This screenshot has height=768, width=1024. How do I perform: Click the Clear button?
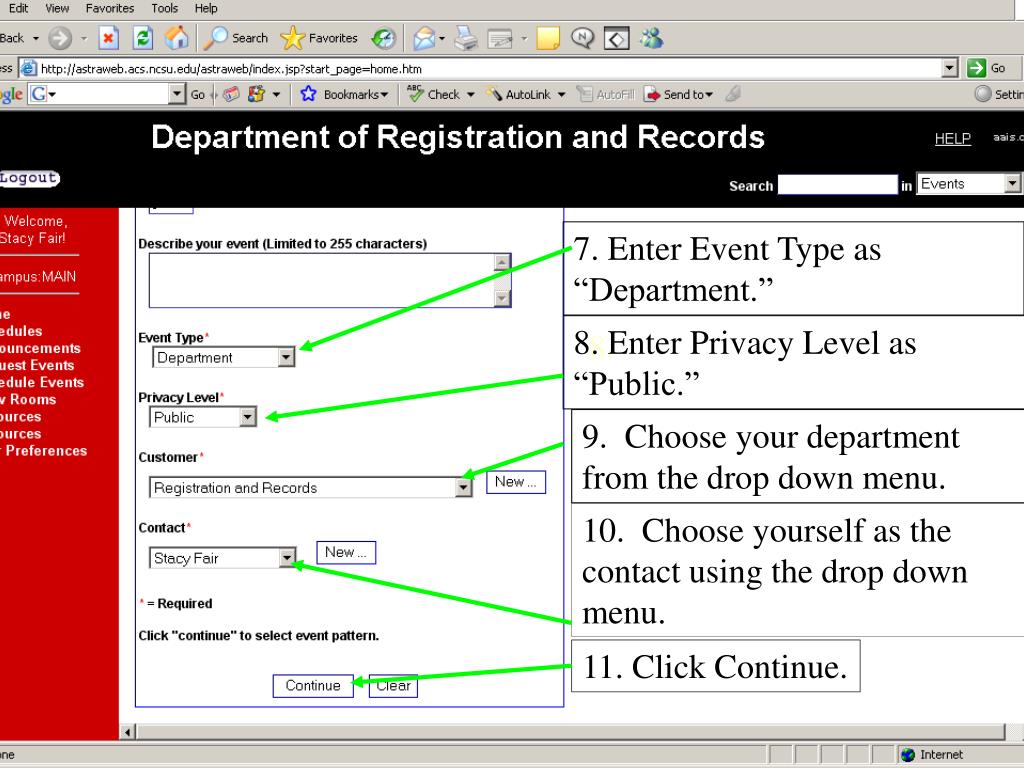point(393,686)
